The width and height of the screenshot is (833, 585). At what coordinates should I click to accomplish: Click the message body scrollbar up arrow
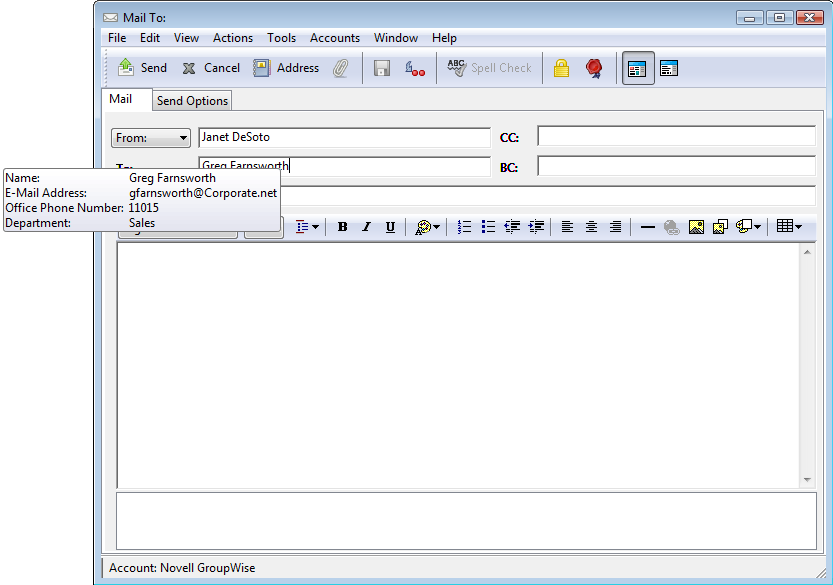(x=807, y=252)
